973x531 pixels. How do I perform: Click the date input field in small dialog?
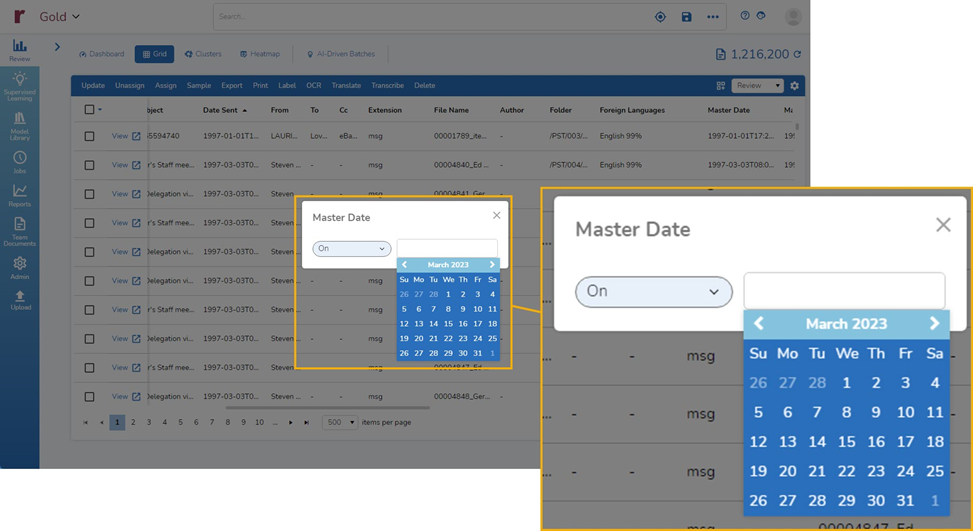point(447,248)
